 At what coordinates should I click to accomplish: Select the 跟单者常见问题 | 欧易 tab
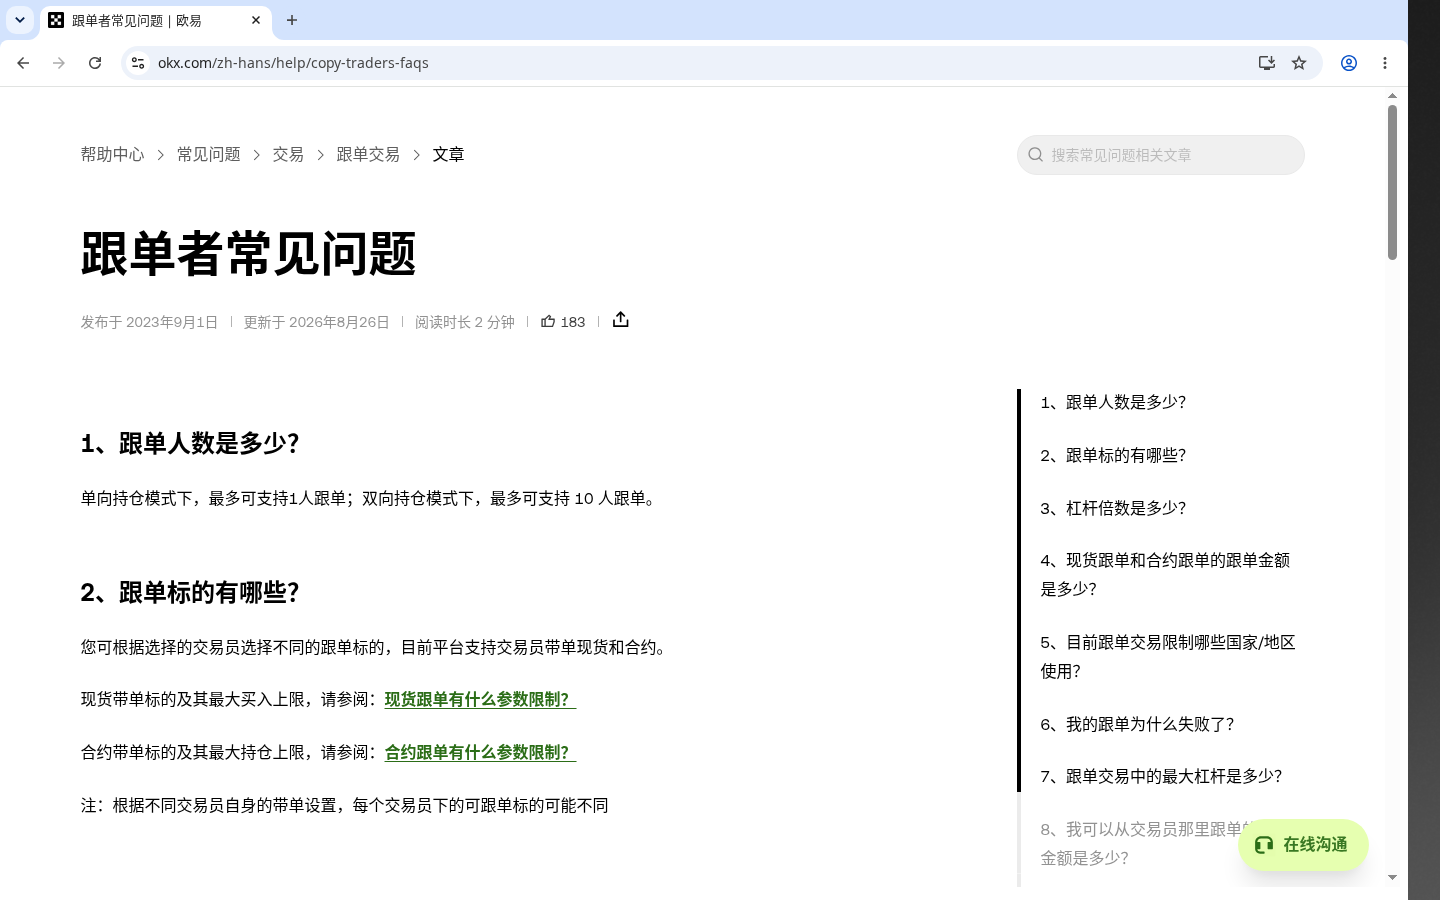156,20
